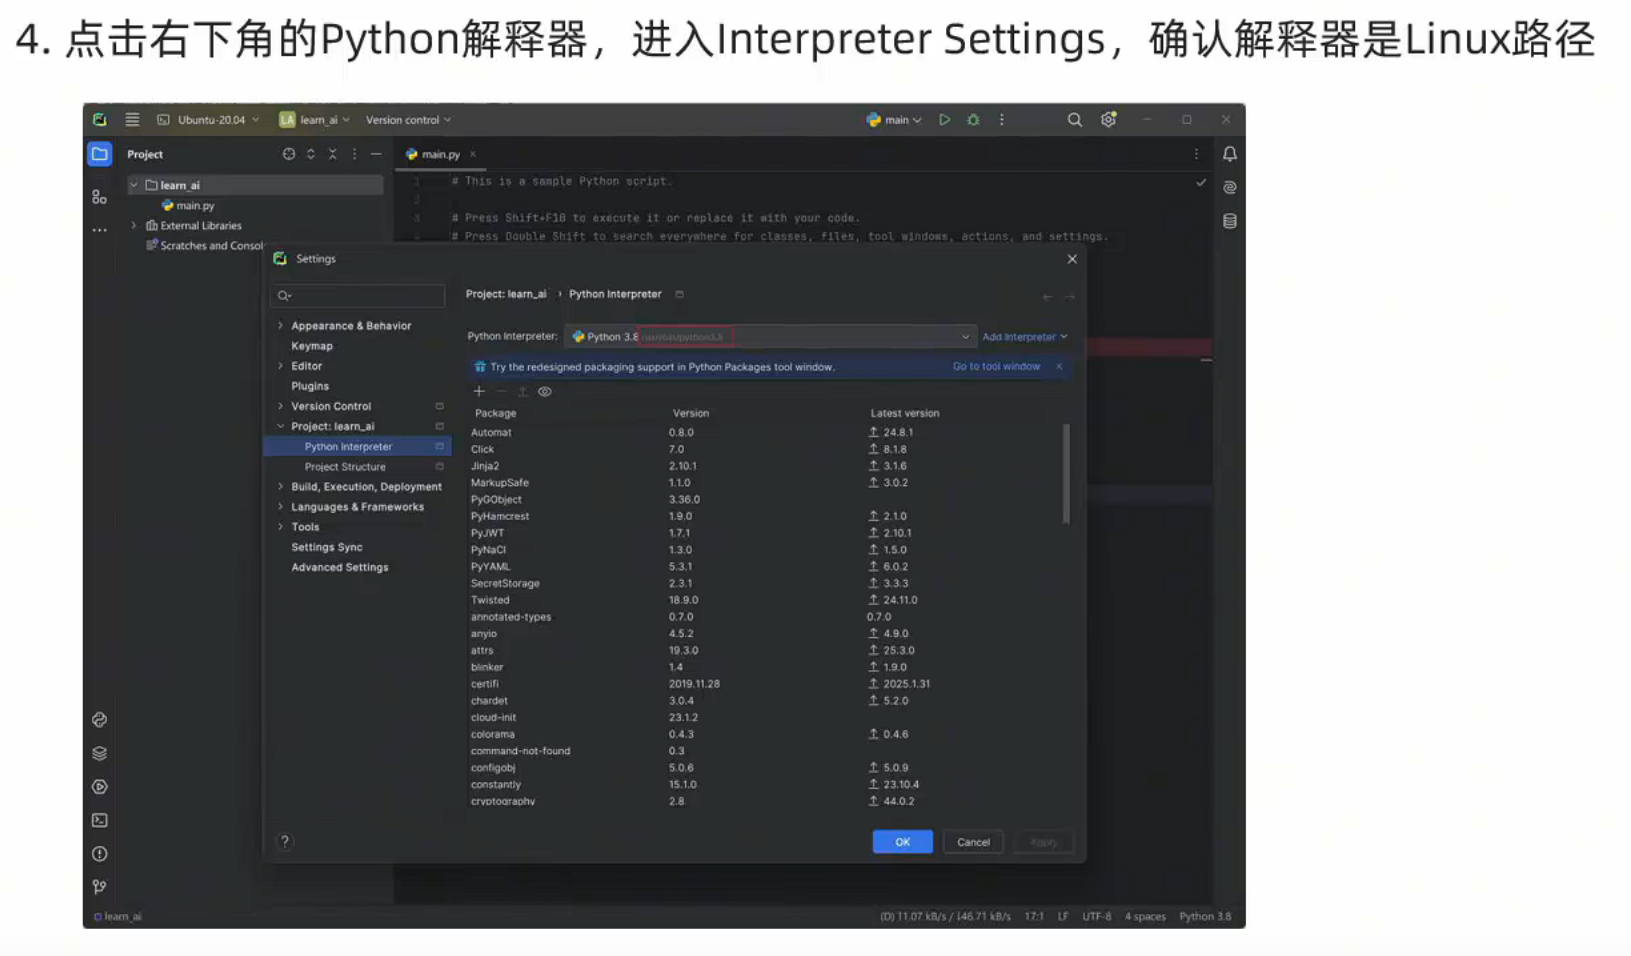
Task: Open Version control dropdown
Action: (x=408, y=120)
